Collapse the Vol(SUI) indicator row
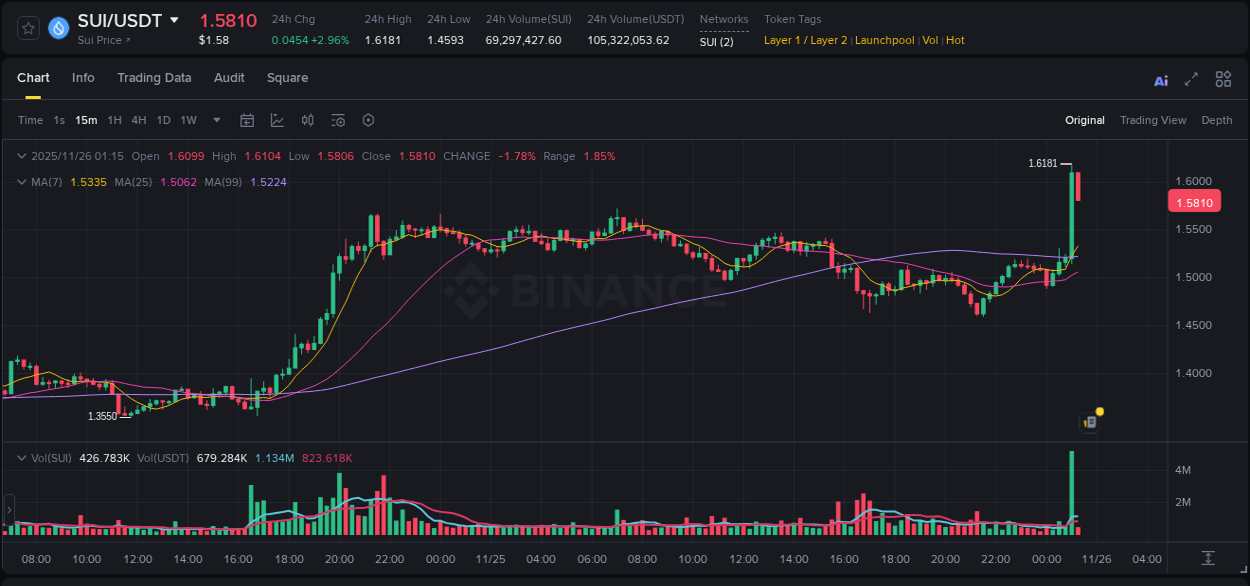Screen dimensions: 1250x586 pos(22,457)
